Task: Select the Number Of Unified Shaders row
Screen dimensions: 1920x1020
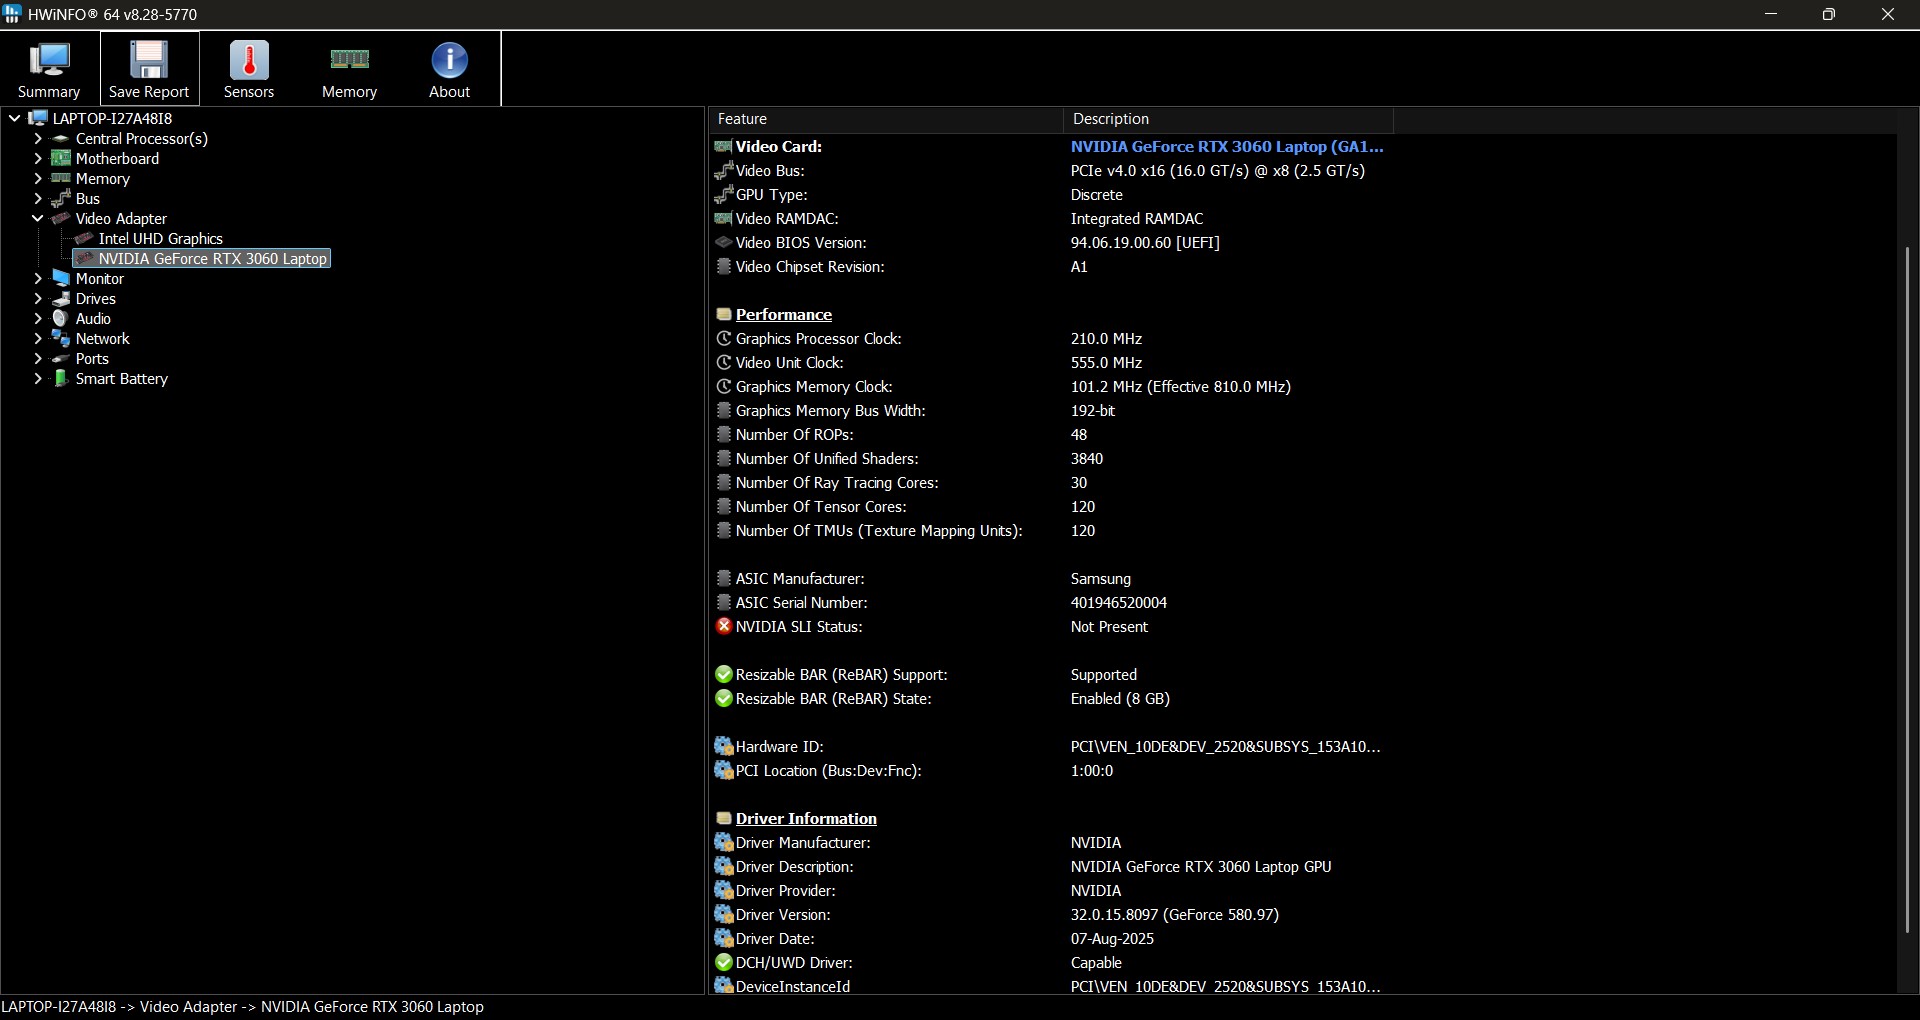Action: (x=1051, y=458)
